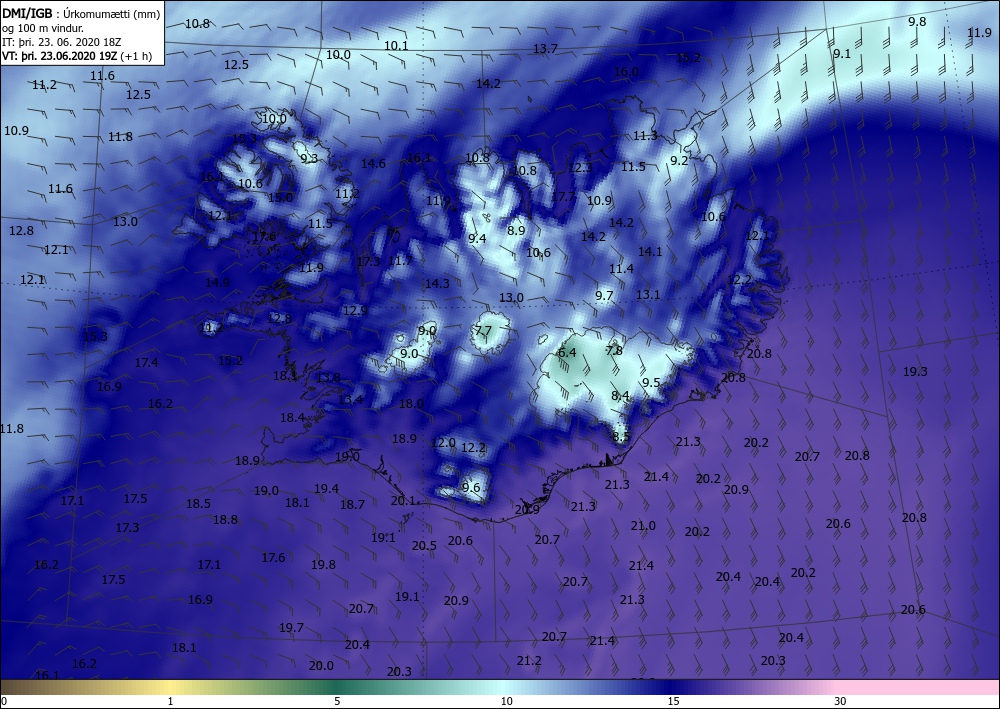Click the map value 12.0
The width and height of the screenshot is (1000, 709).
tap(443, 442)
